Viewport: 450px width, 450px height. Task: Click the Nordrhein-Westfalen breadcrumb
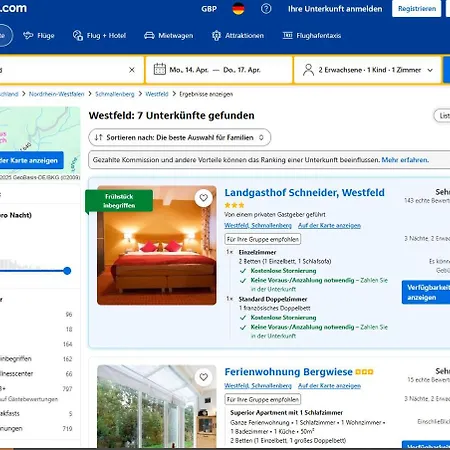(x=57, y=94)
